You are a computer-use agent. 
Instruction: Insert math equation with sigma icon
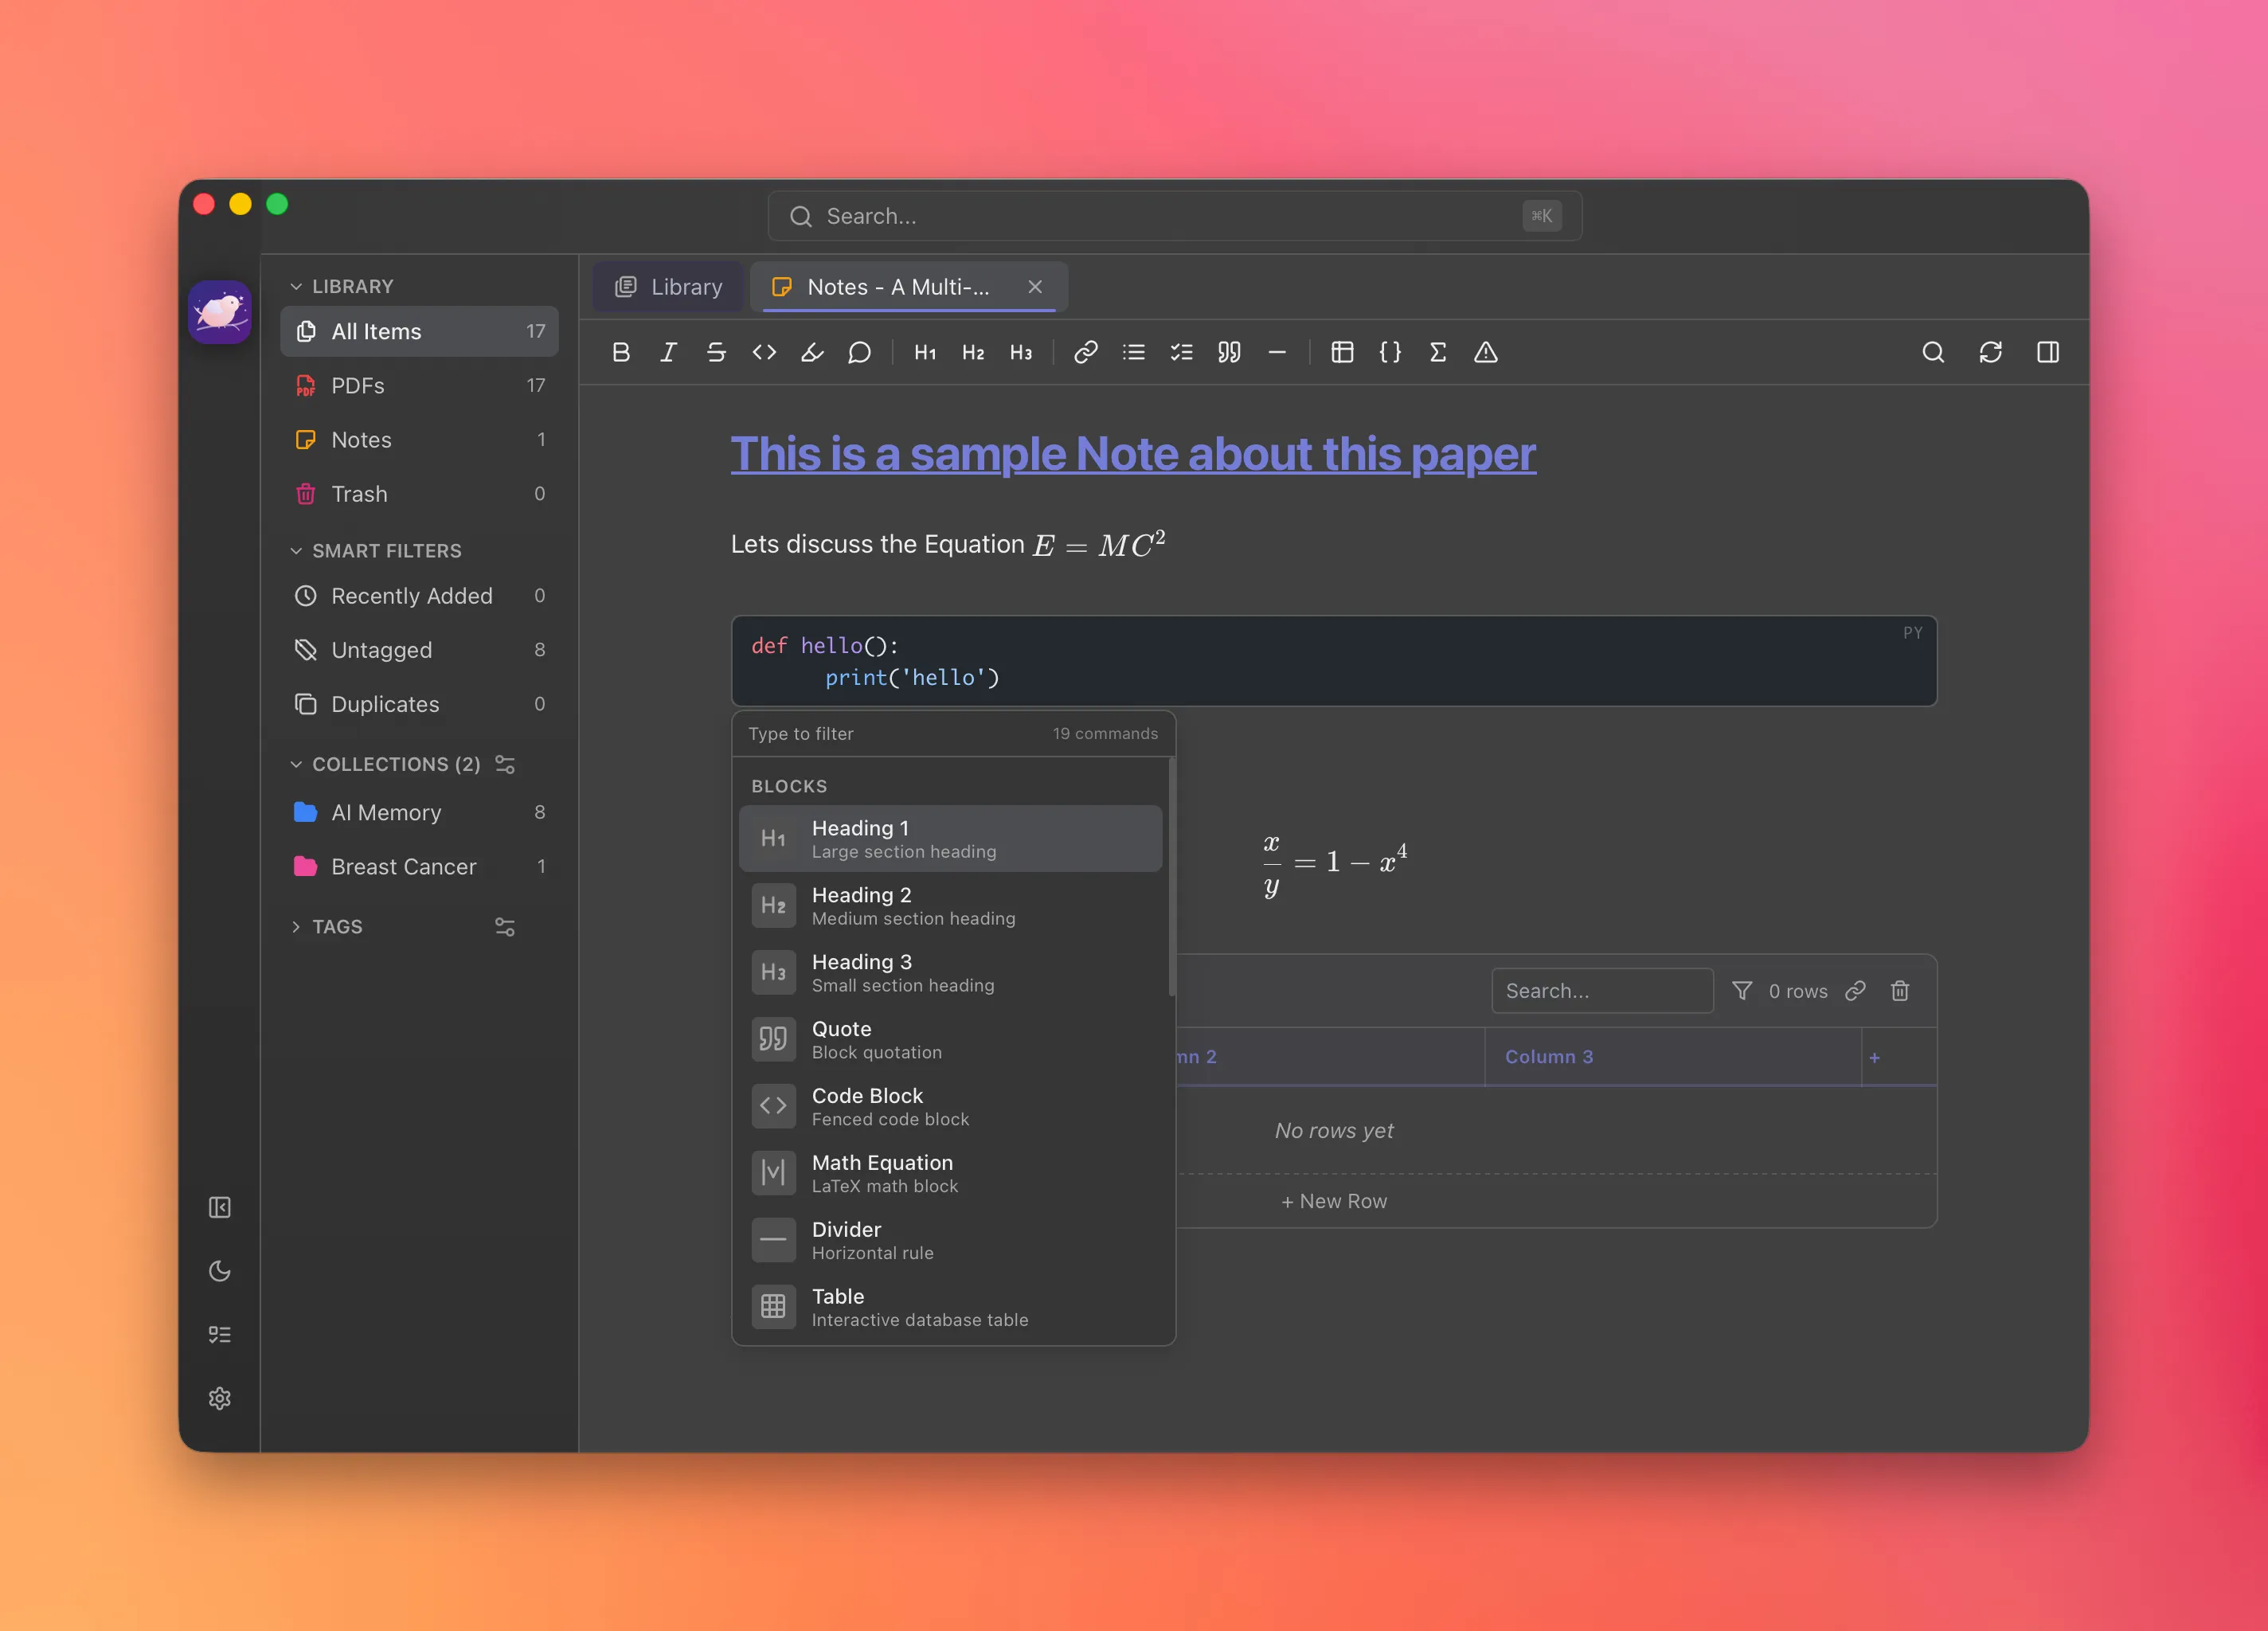coord(1438,352)
